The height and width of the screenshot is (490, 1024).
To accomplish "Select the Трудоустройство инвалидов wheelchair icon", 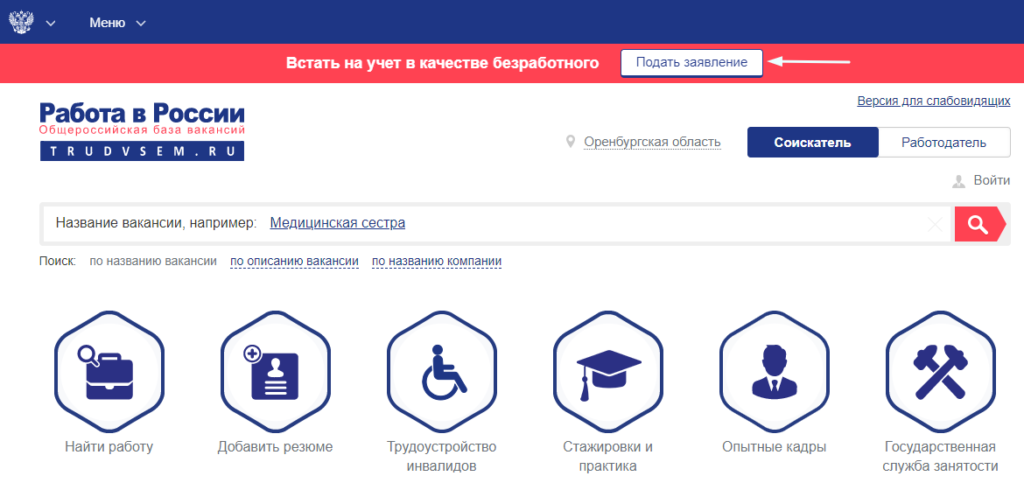I will click(441, 373).
